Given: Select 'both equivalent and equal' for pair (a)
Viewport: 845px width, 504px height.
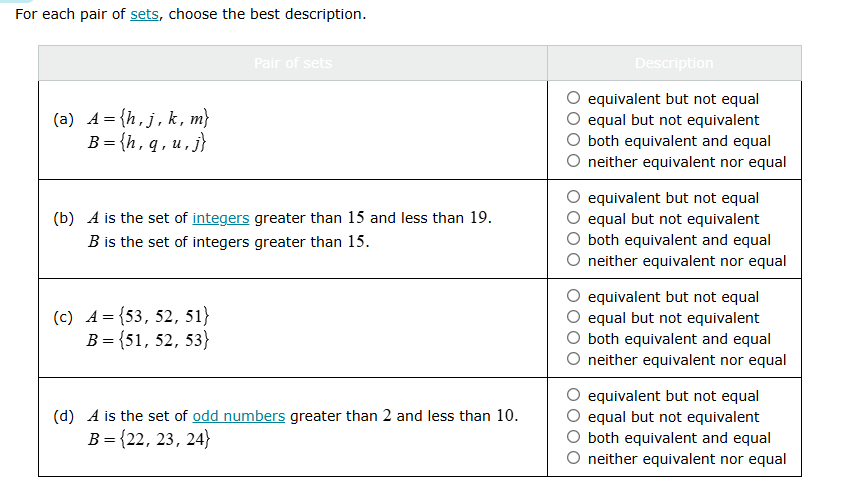Looking at the screenshot, I should coord(574,141).
